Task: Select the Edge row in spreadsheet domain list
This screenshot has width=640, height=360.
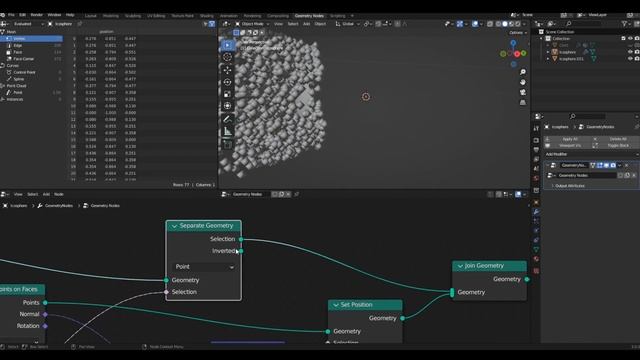Action: 32,45
